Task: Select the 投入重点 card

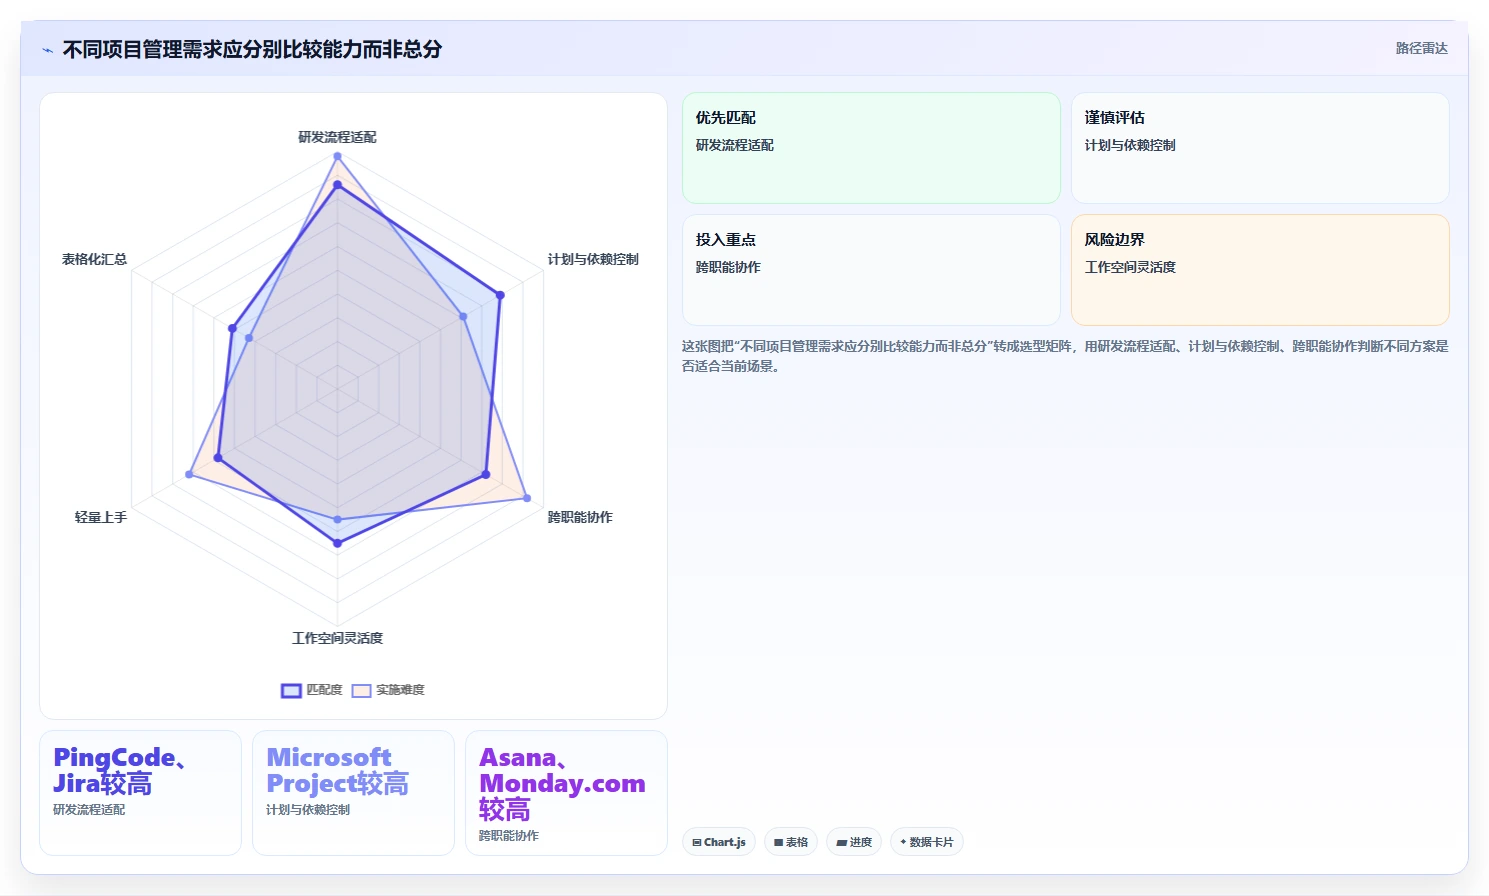Action: click(x=871, y=270)
